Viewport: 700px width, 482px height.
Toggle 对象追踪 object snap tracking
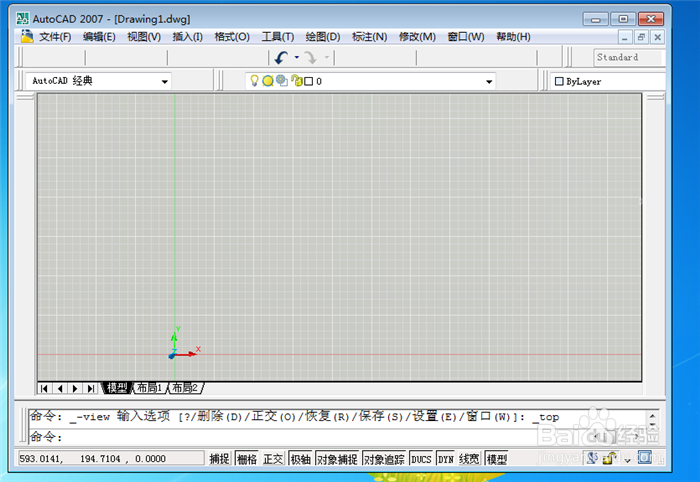384,459
